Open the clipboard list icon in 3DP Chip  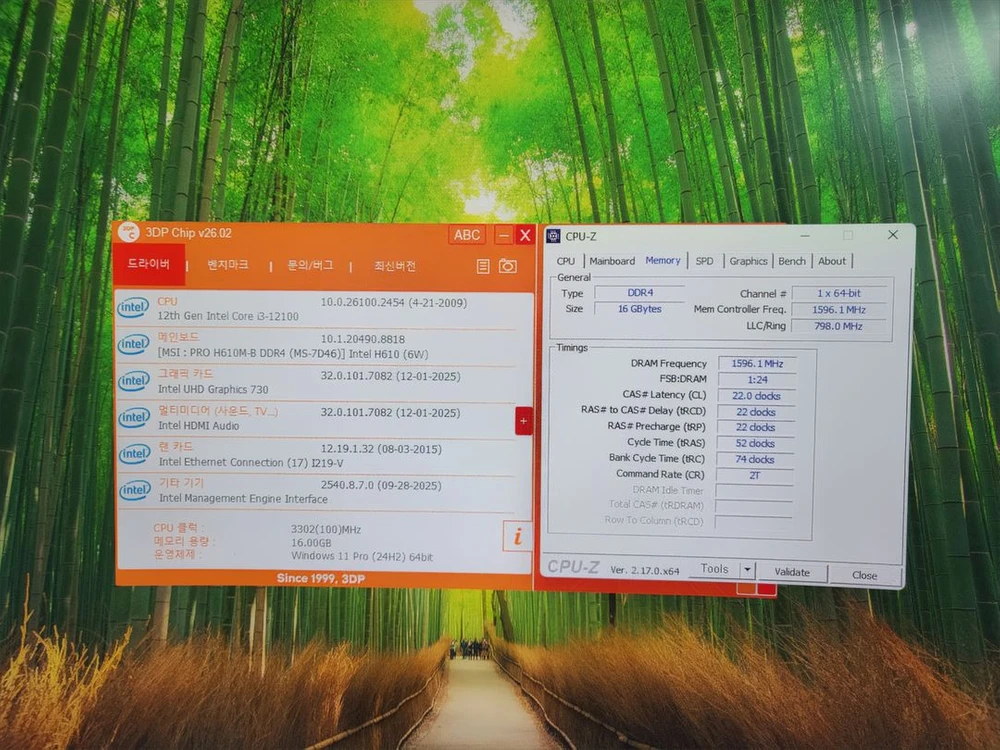tap(483, 267)
